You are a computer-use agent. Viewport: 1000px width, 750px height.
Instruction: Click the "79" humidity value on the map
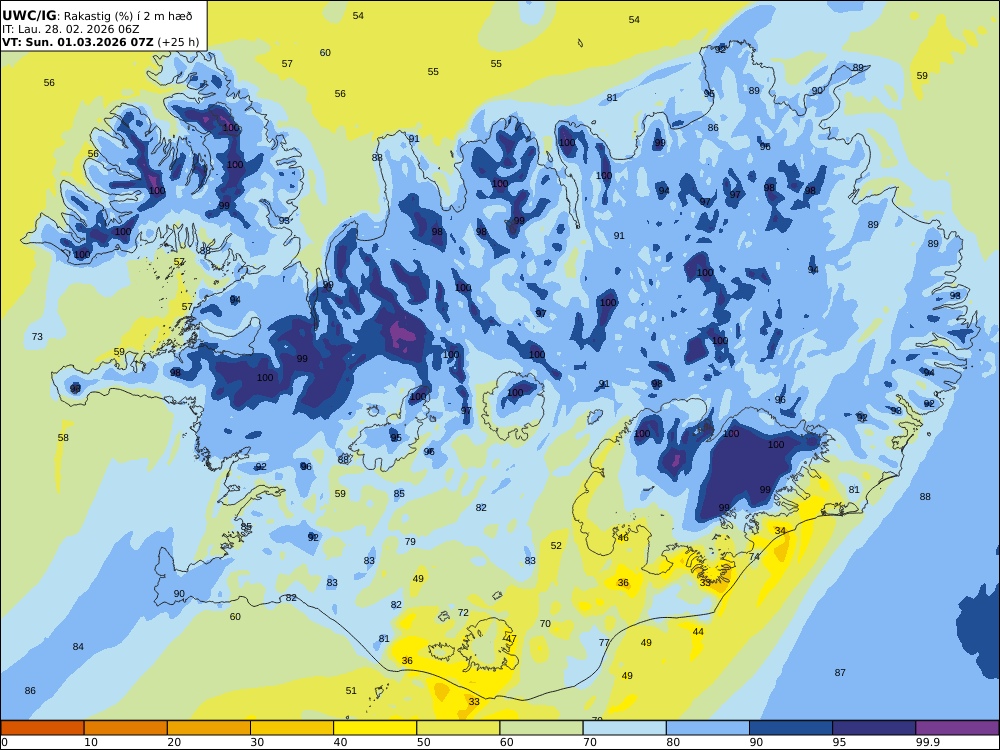tap(410, 541)
